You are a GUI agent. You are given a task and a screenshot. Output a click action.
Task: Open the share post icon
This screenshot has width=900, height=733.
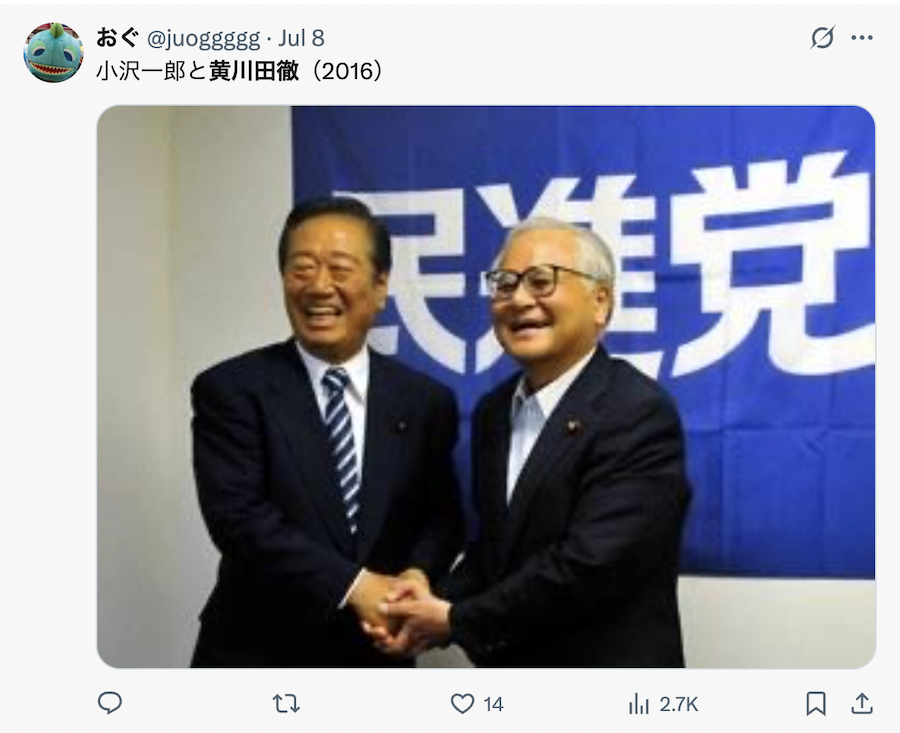(862, 704)
